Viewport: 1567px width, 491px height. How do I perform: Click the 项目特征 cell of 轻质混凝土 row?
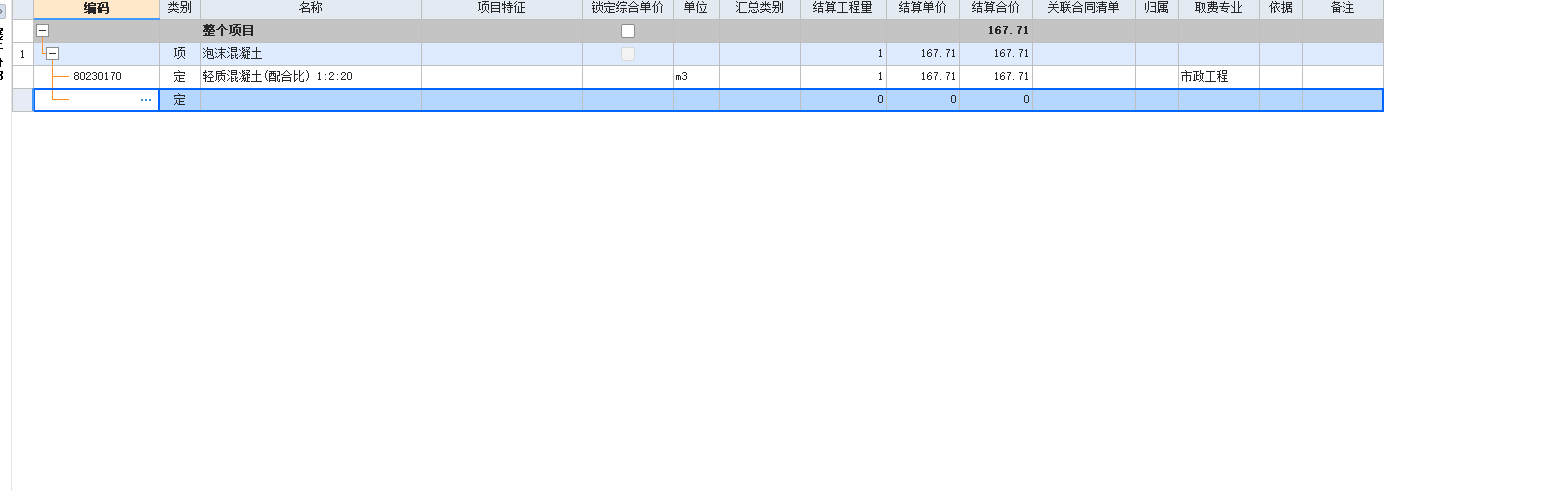tap(502, 76)
